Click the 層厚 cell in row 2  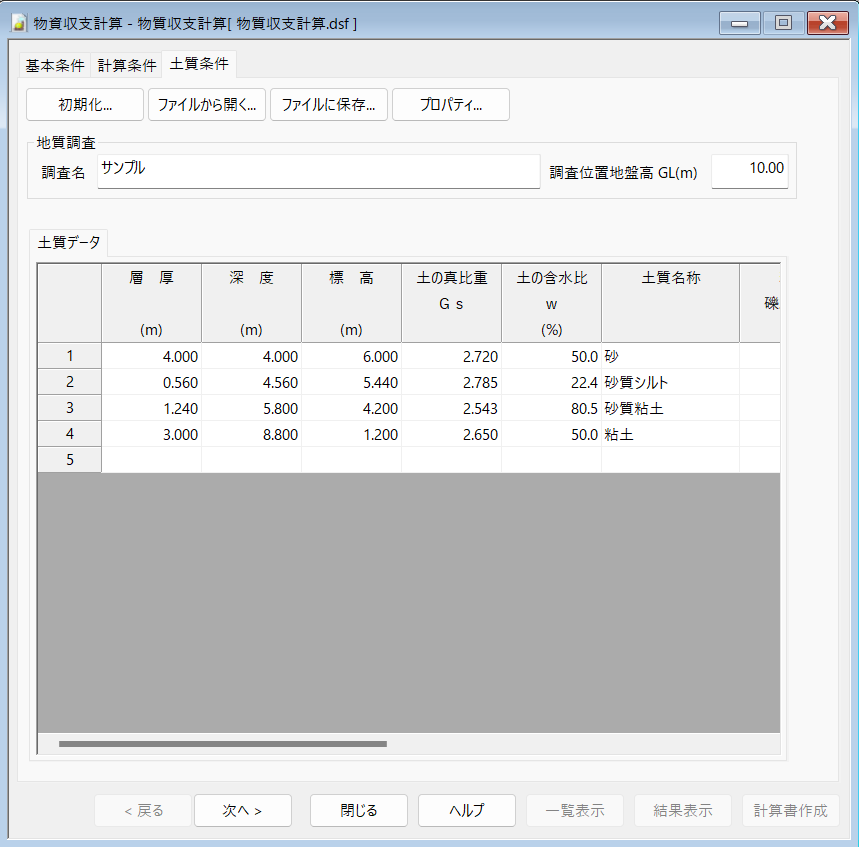click(151, 382)
